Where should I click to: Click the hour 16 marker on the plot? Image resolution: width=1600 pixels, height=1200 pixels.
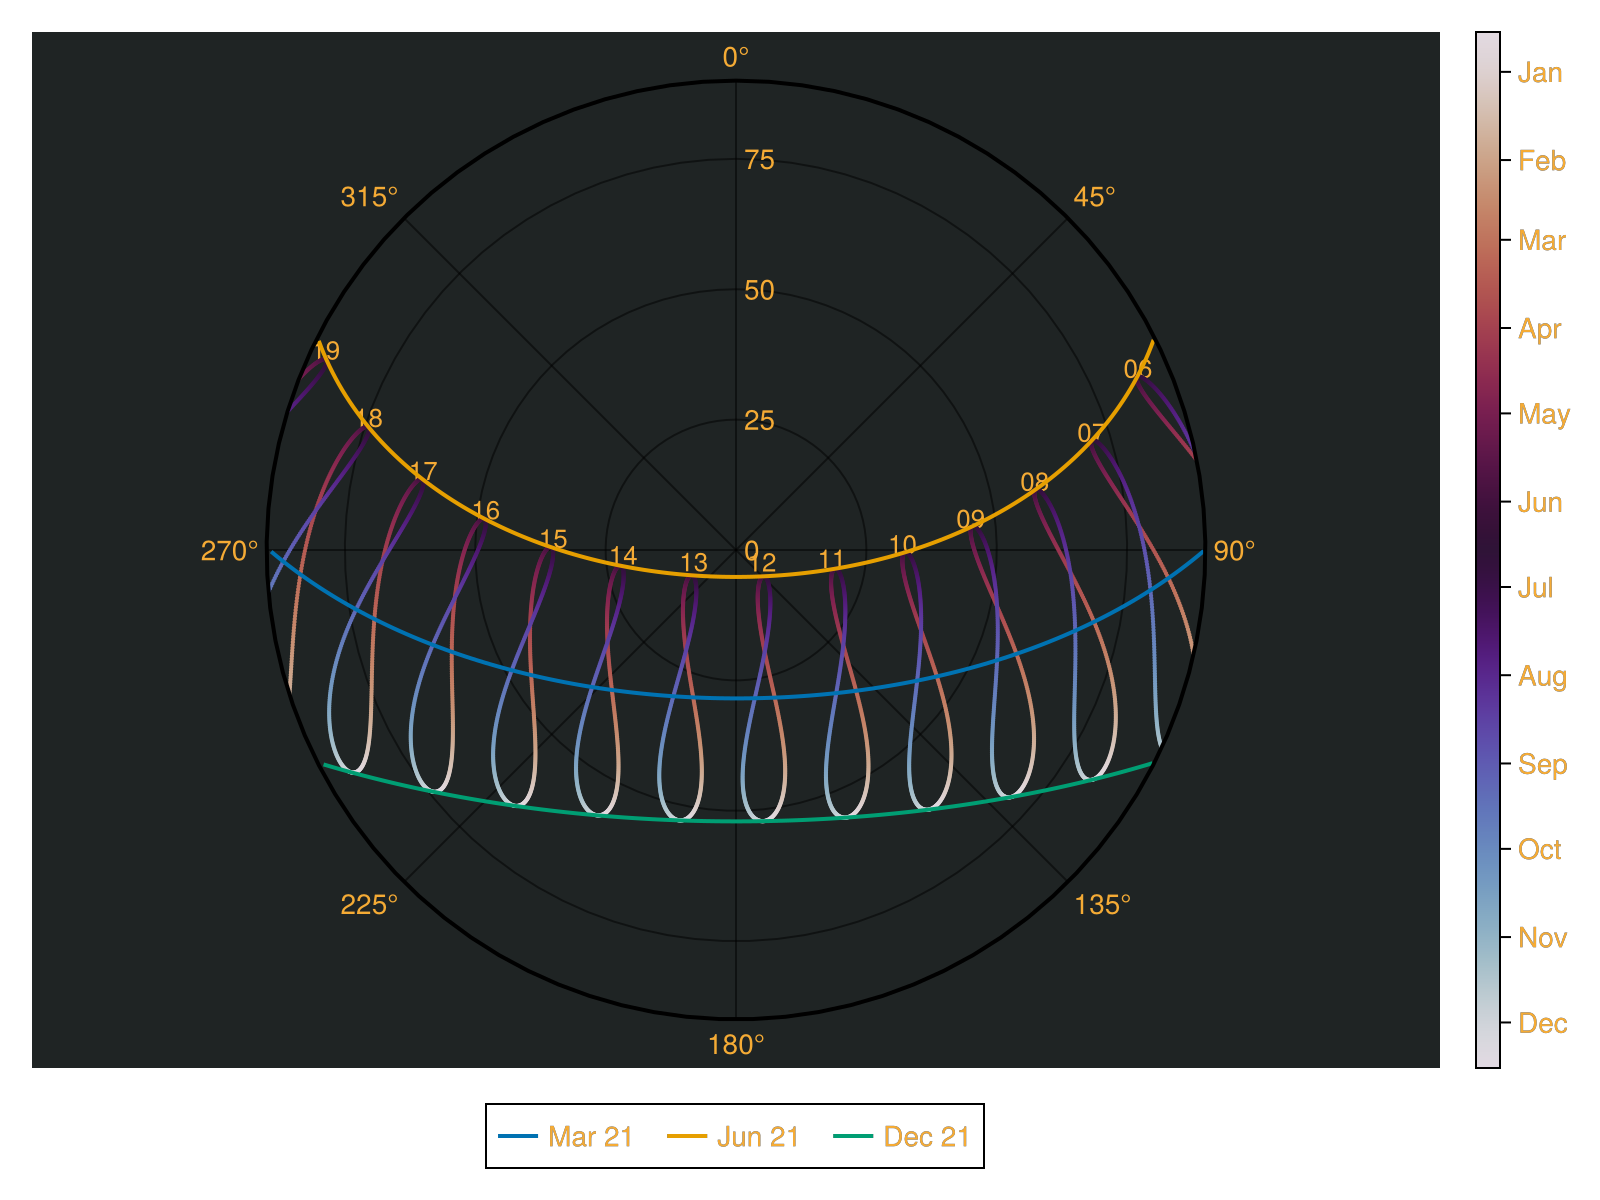[486, 511]
